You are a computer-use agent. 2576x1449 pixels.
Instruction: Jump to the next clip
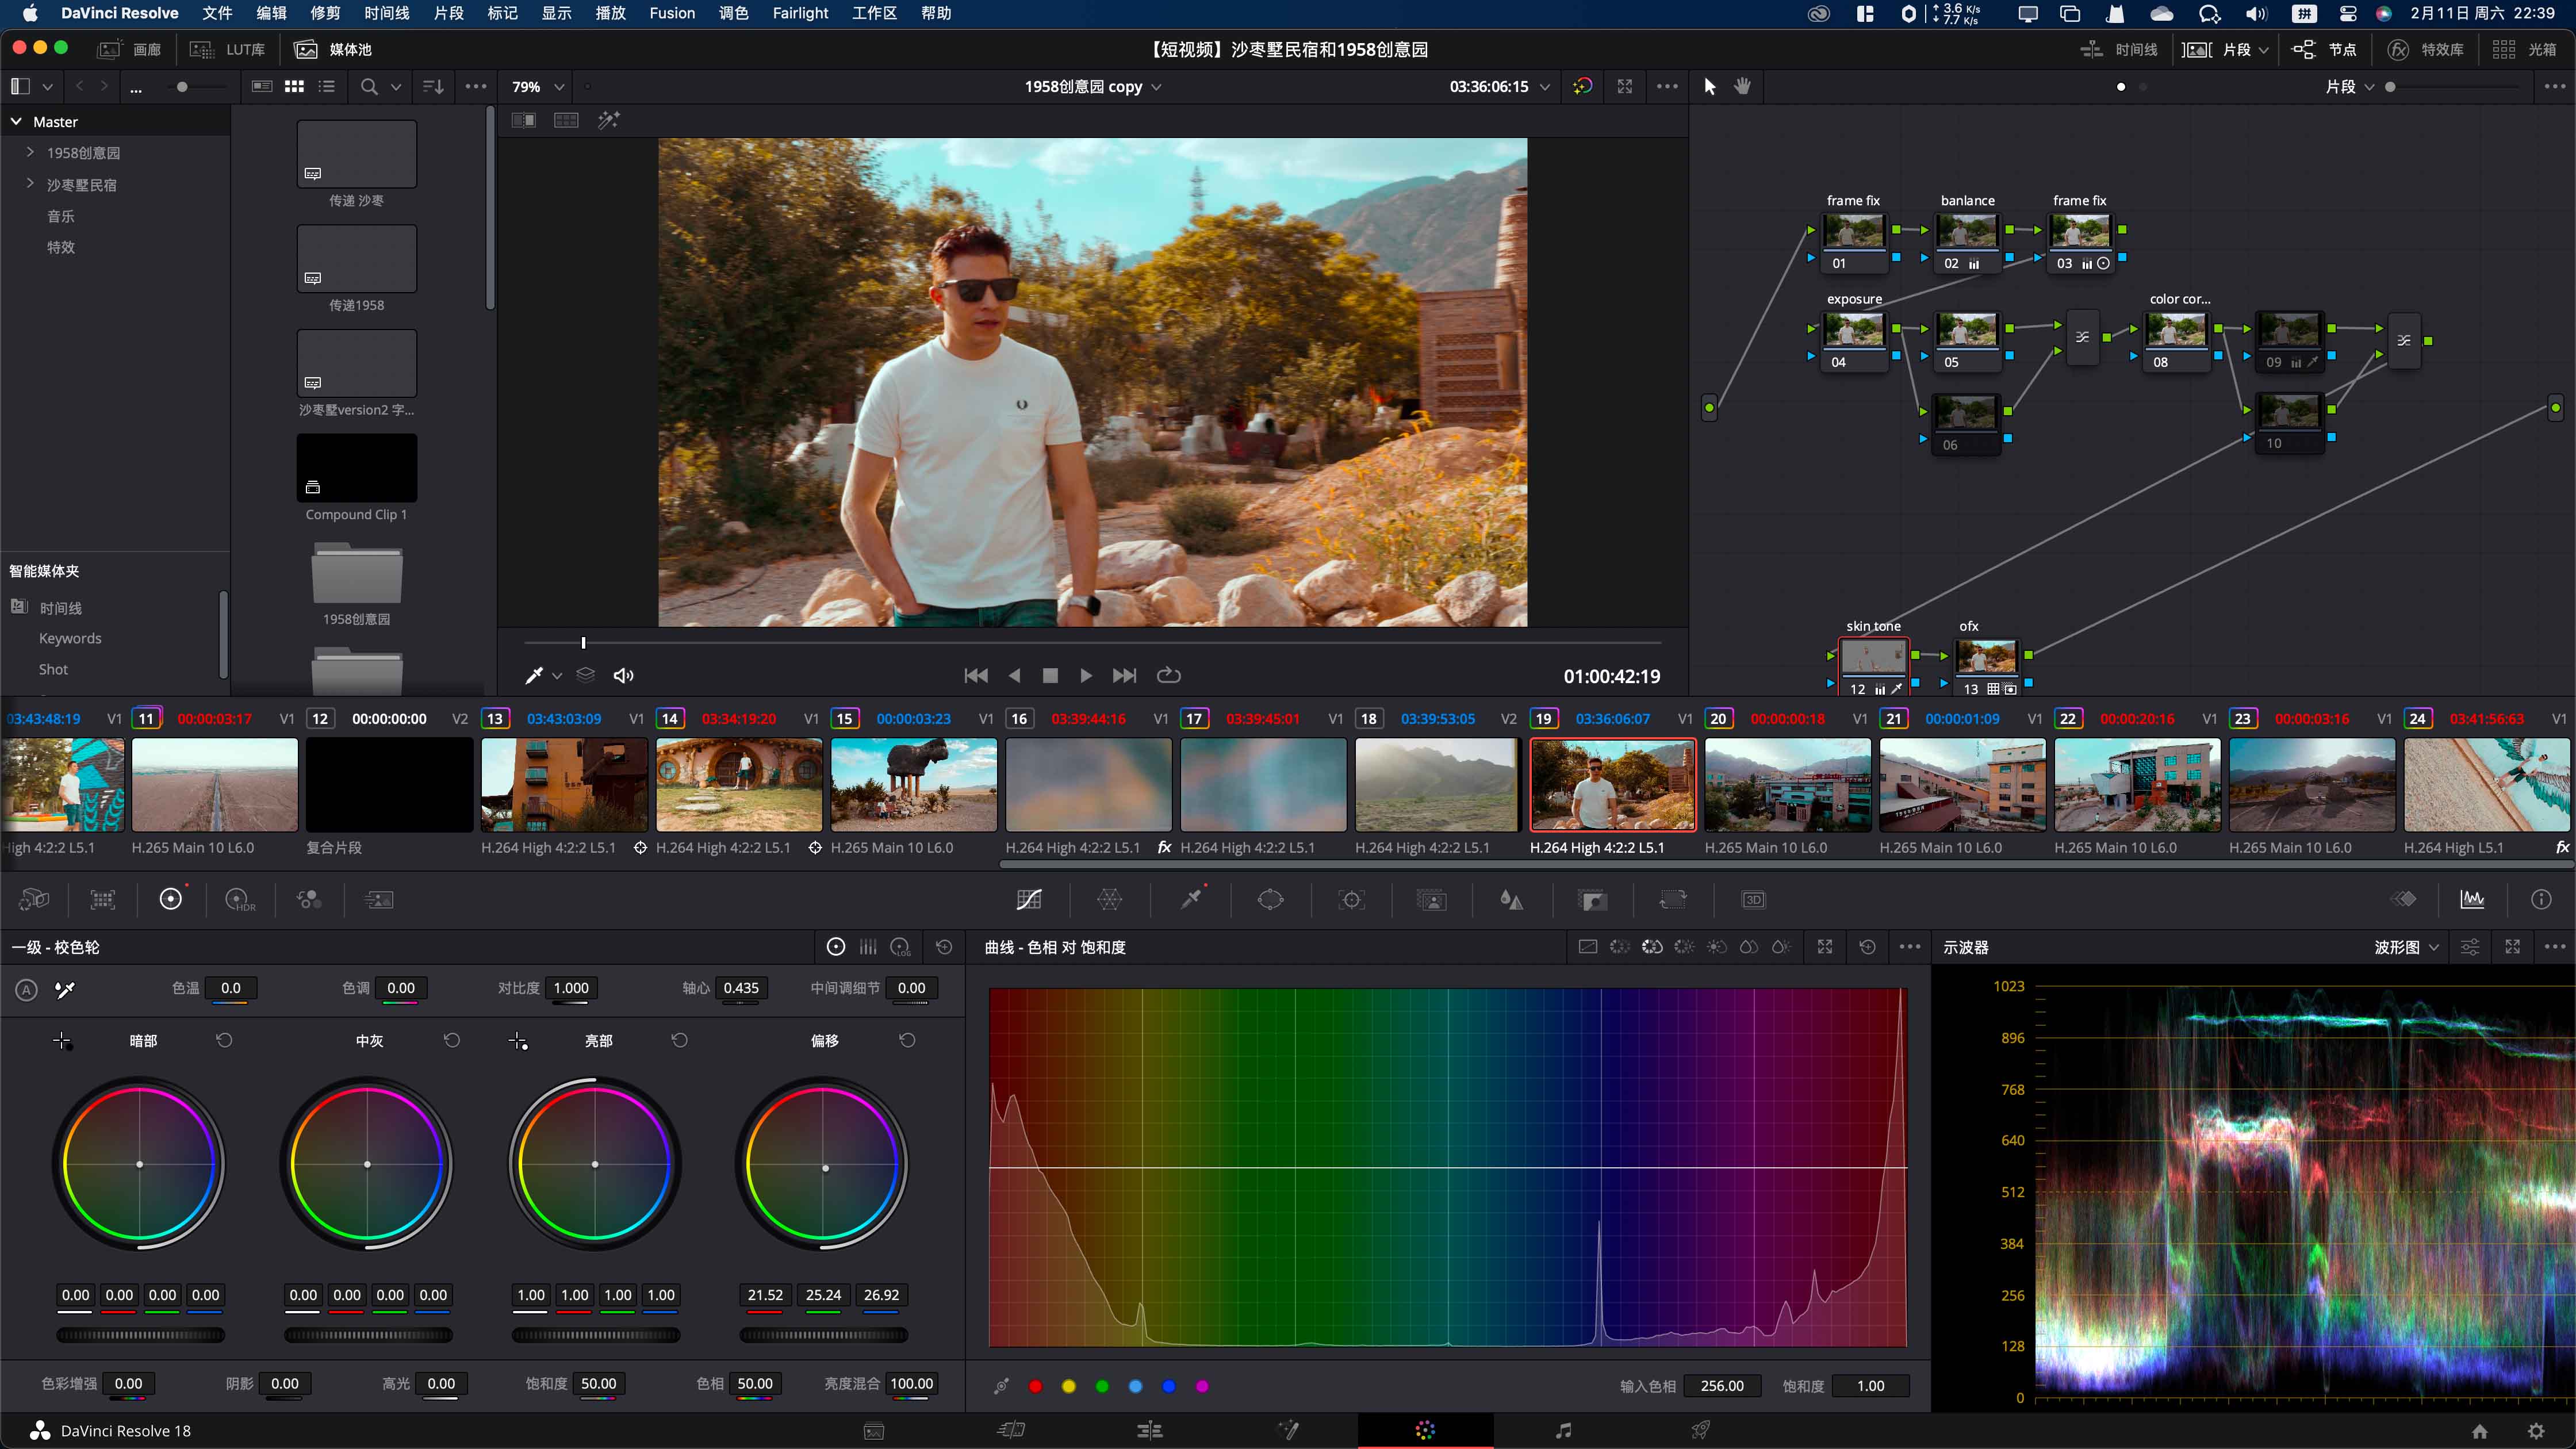click(1124, 676)
